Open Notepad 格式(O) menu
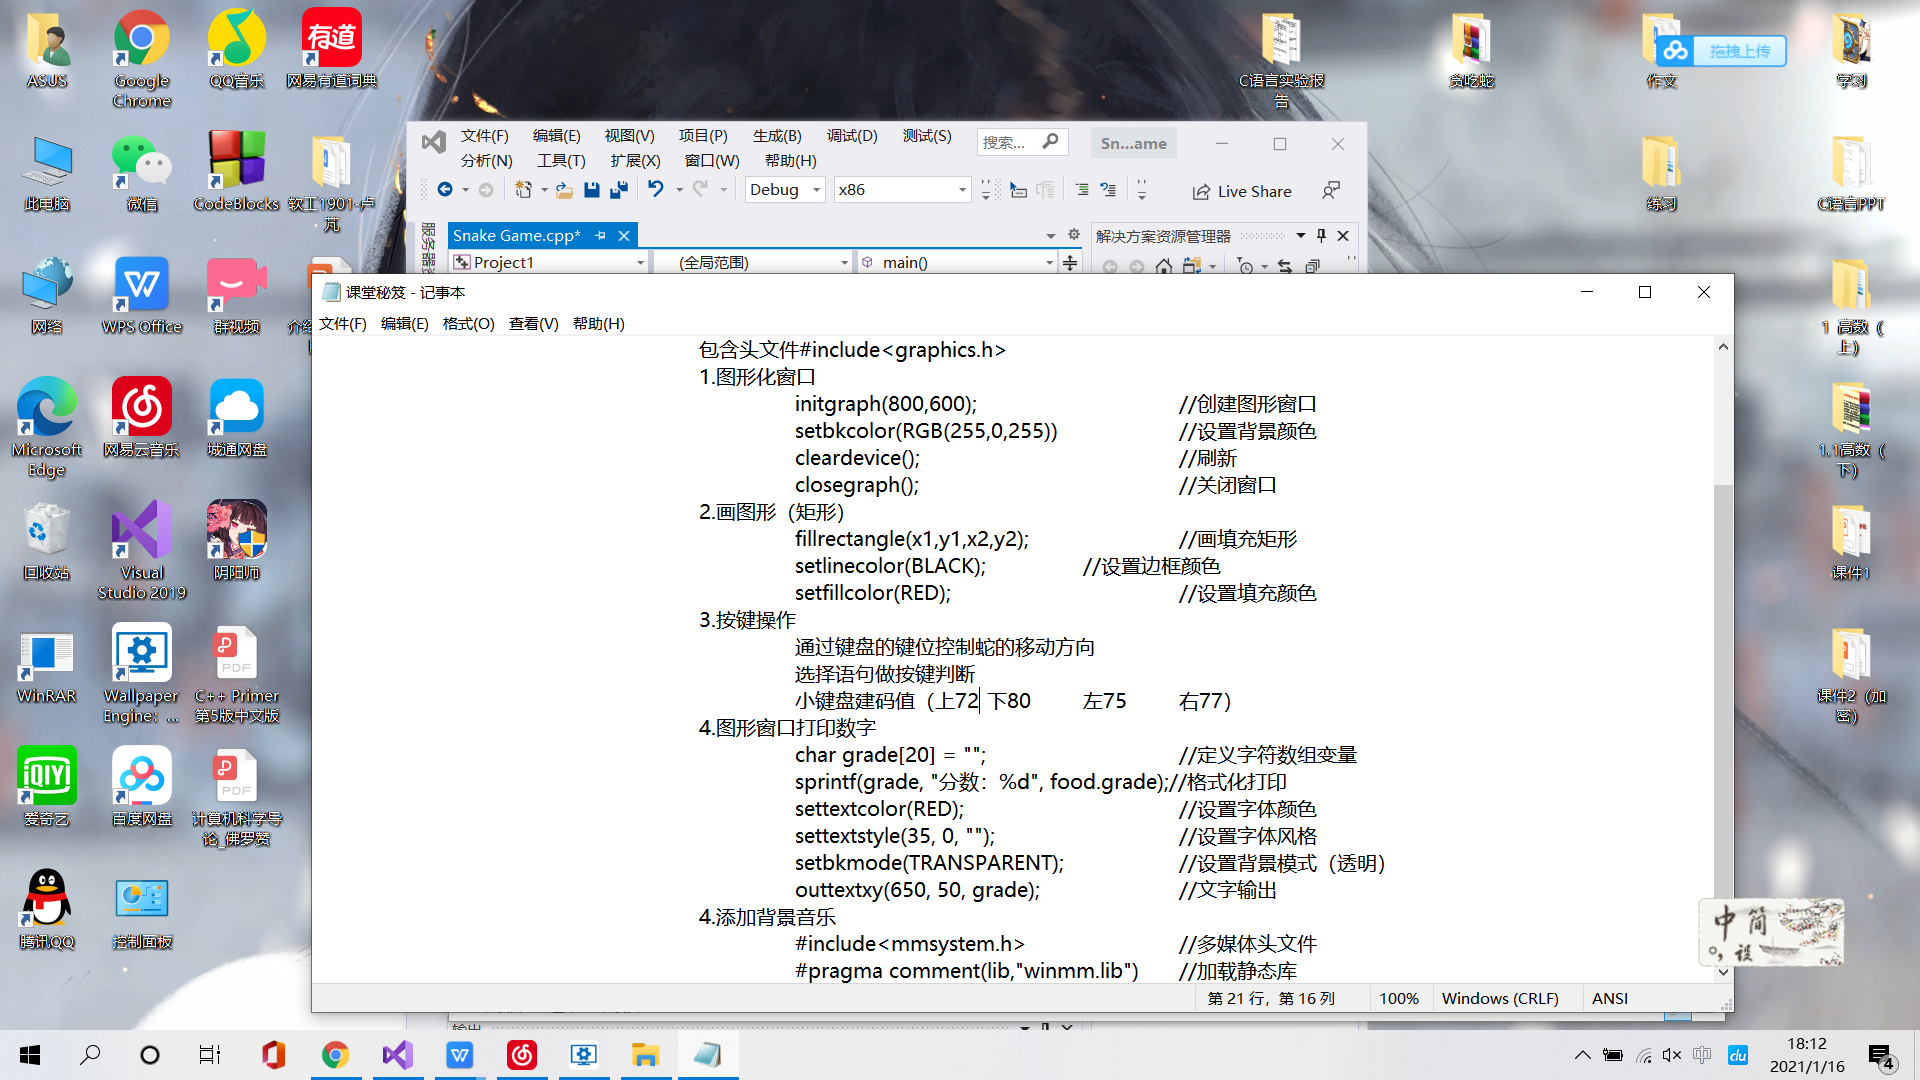This screenshot has height=1080, width=1920. [468, 324]
